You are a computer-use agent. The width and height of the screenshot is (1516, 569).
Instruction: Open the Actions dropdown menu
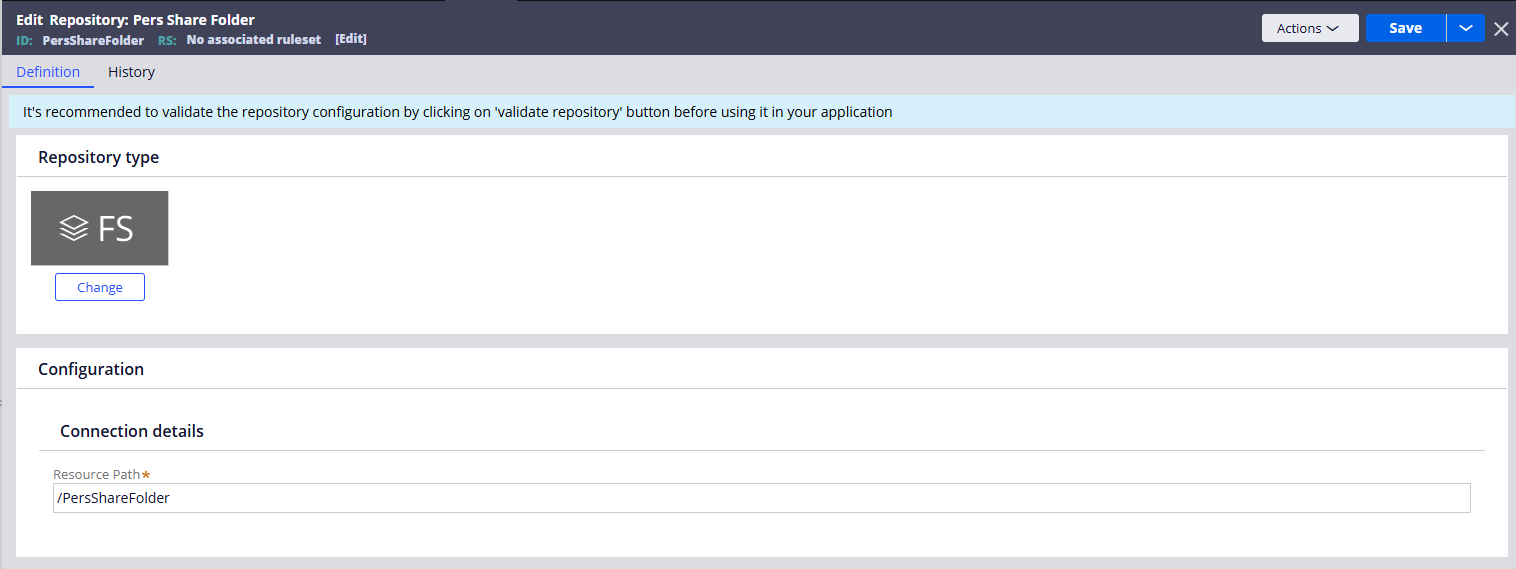(x=1309, y=28)
